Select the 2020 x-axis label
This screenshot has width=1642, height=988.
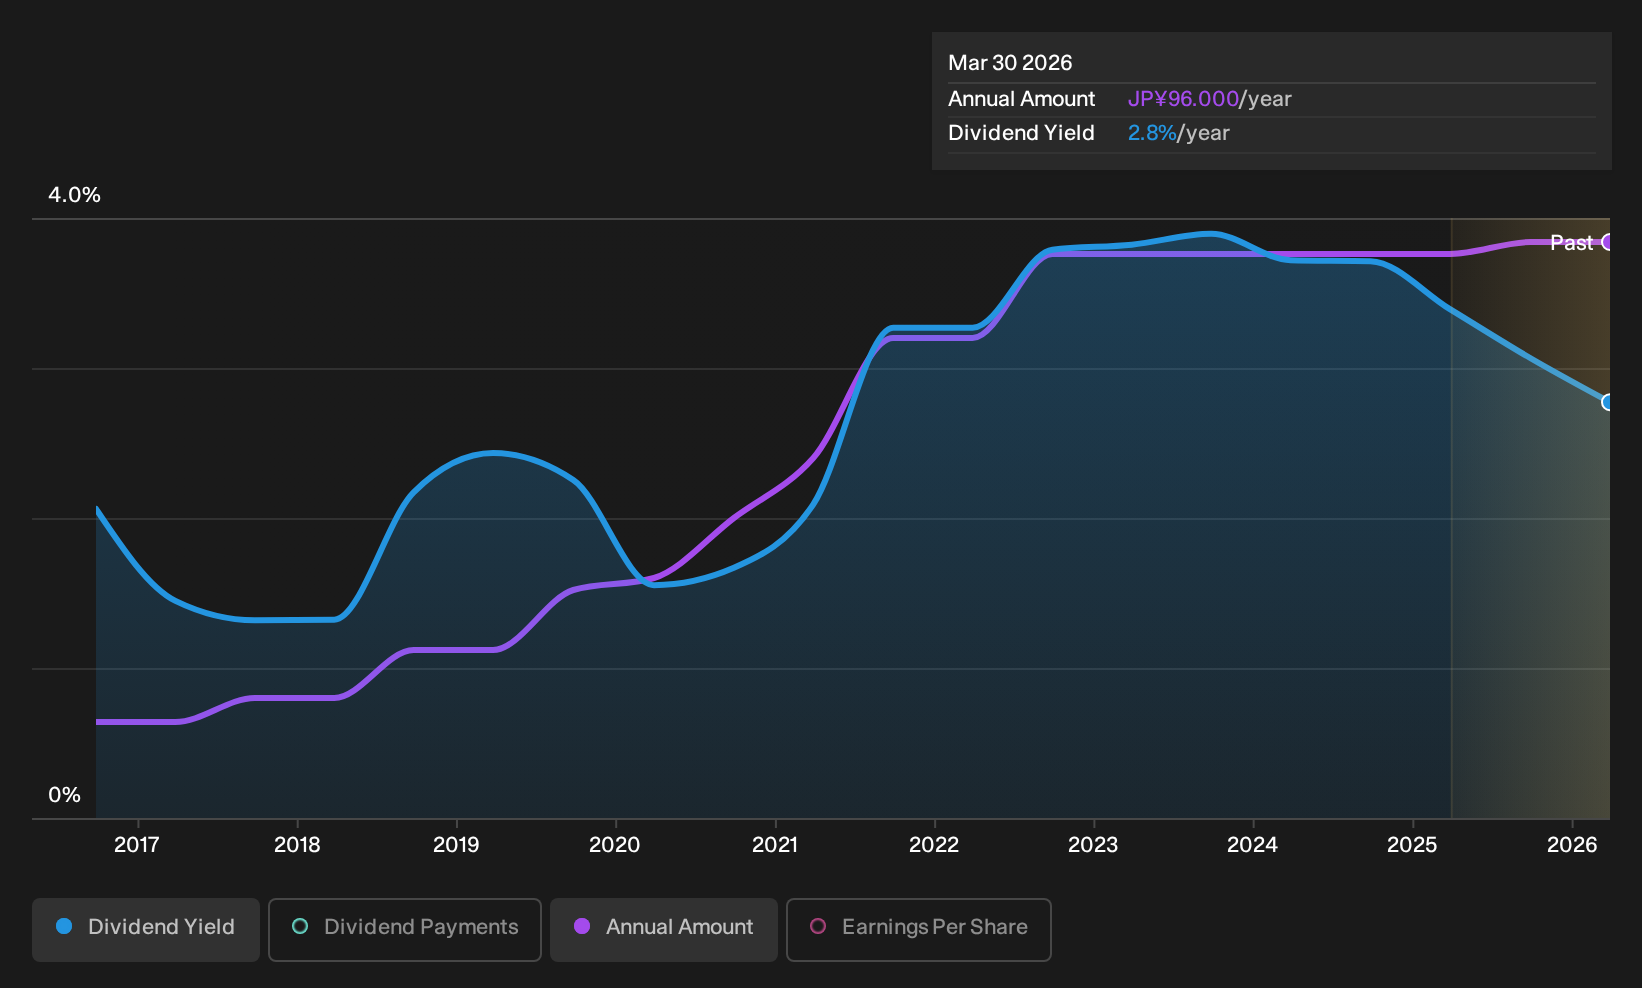[x=615, y=845]
